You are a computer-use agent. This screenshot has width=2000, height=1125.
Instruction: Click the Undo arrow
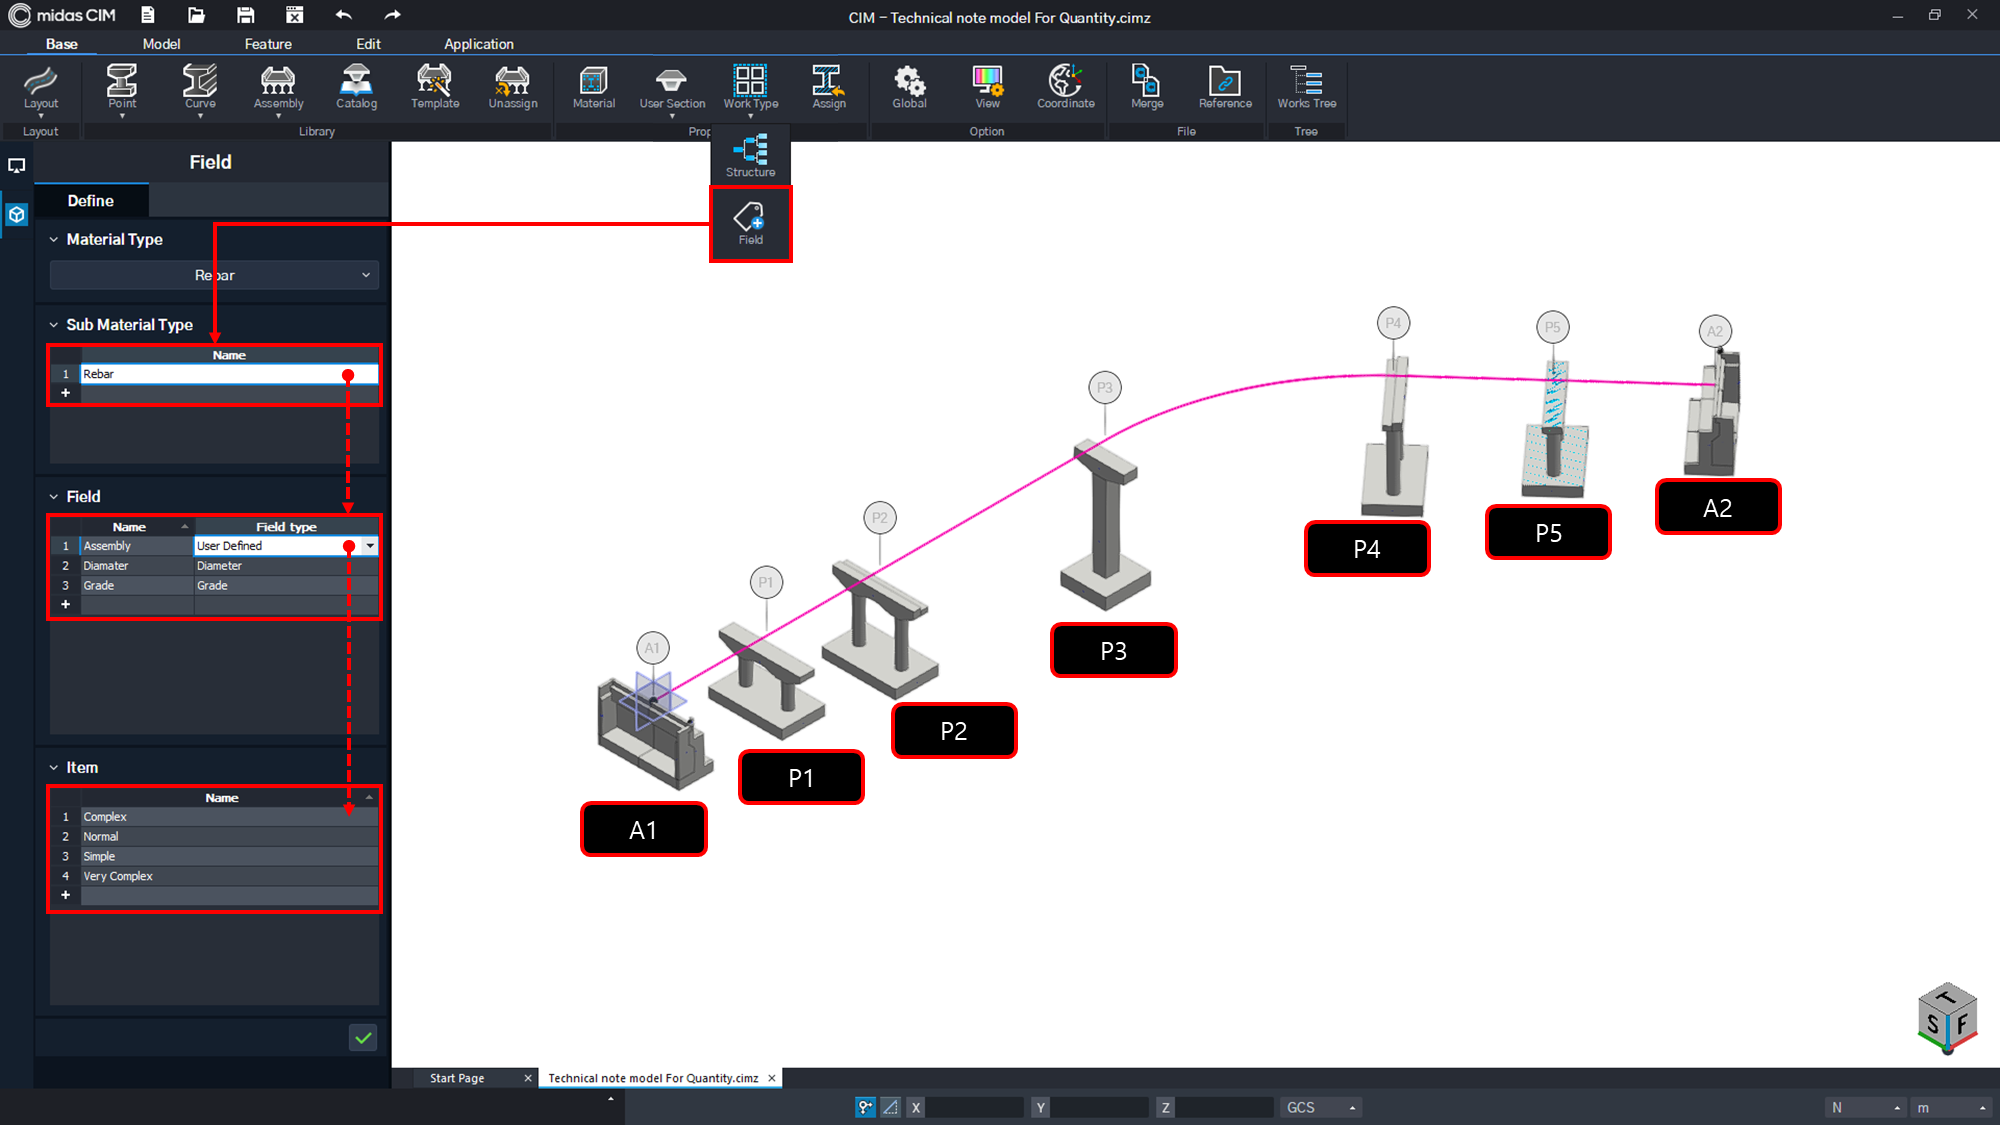click(x=344, y=15)
